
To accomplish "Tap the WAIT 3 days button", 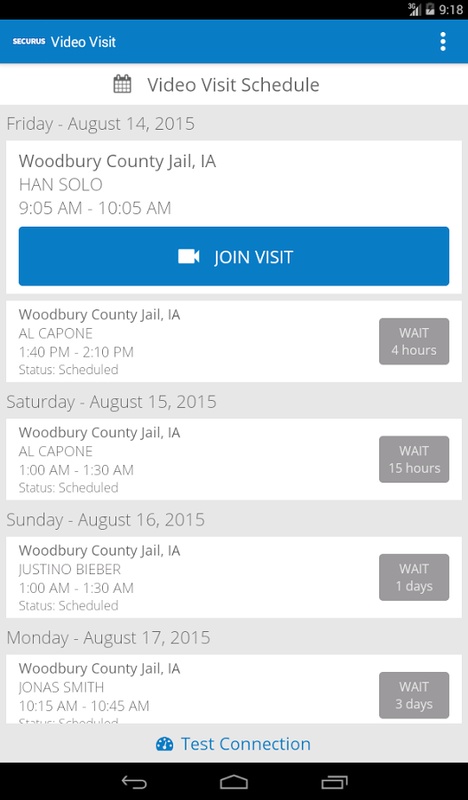I will click(x=414, y=695).
